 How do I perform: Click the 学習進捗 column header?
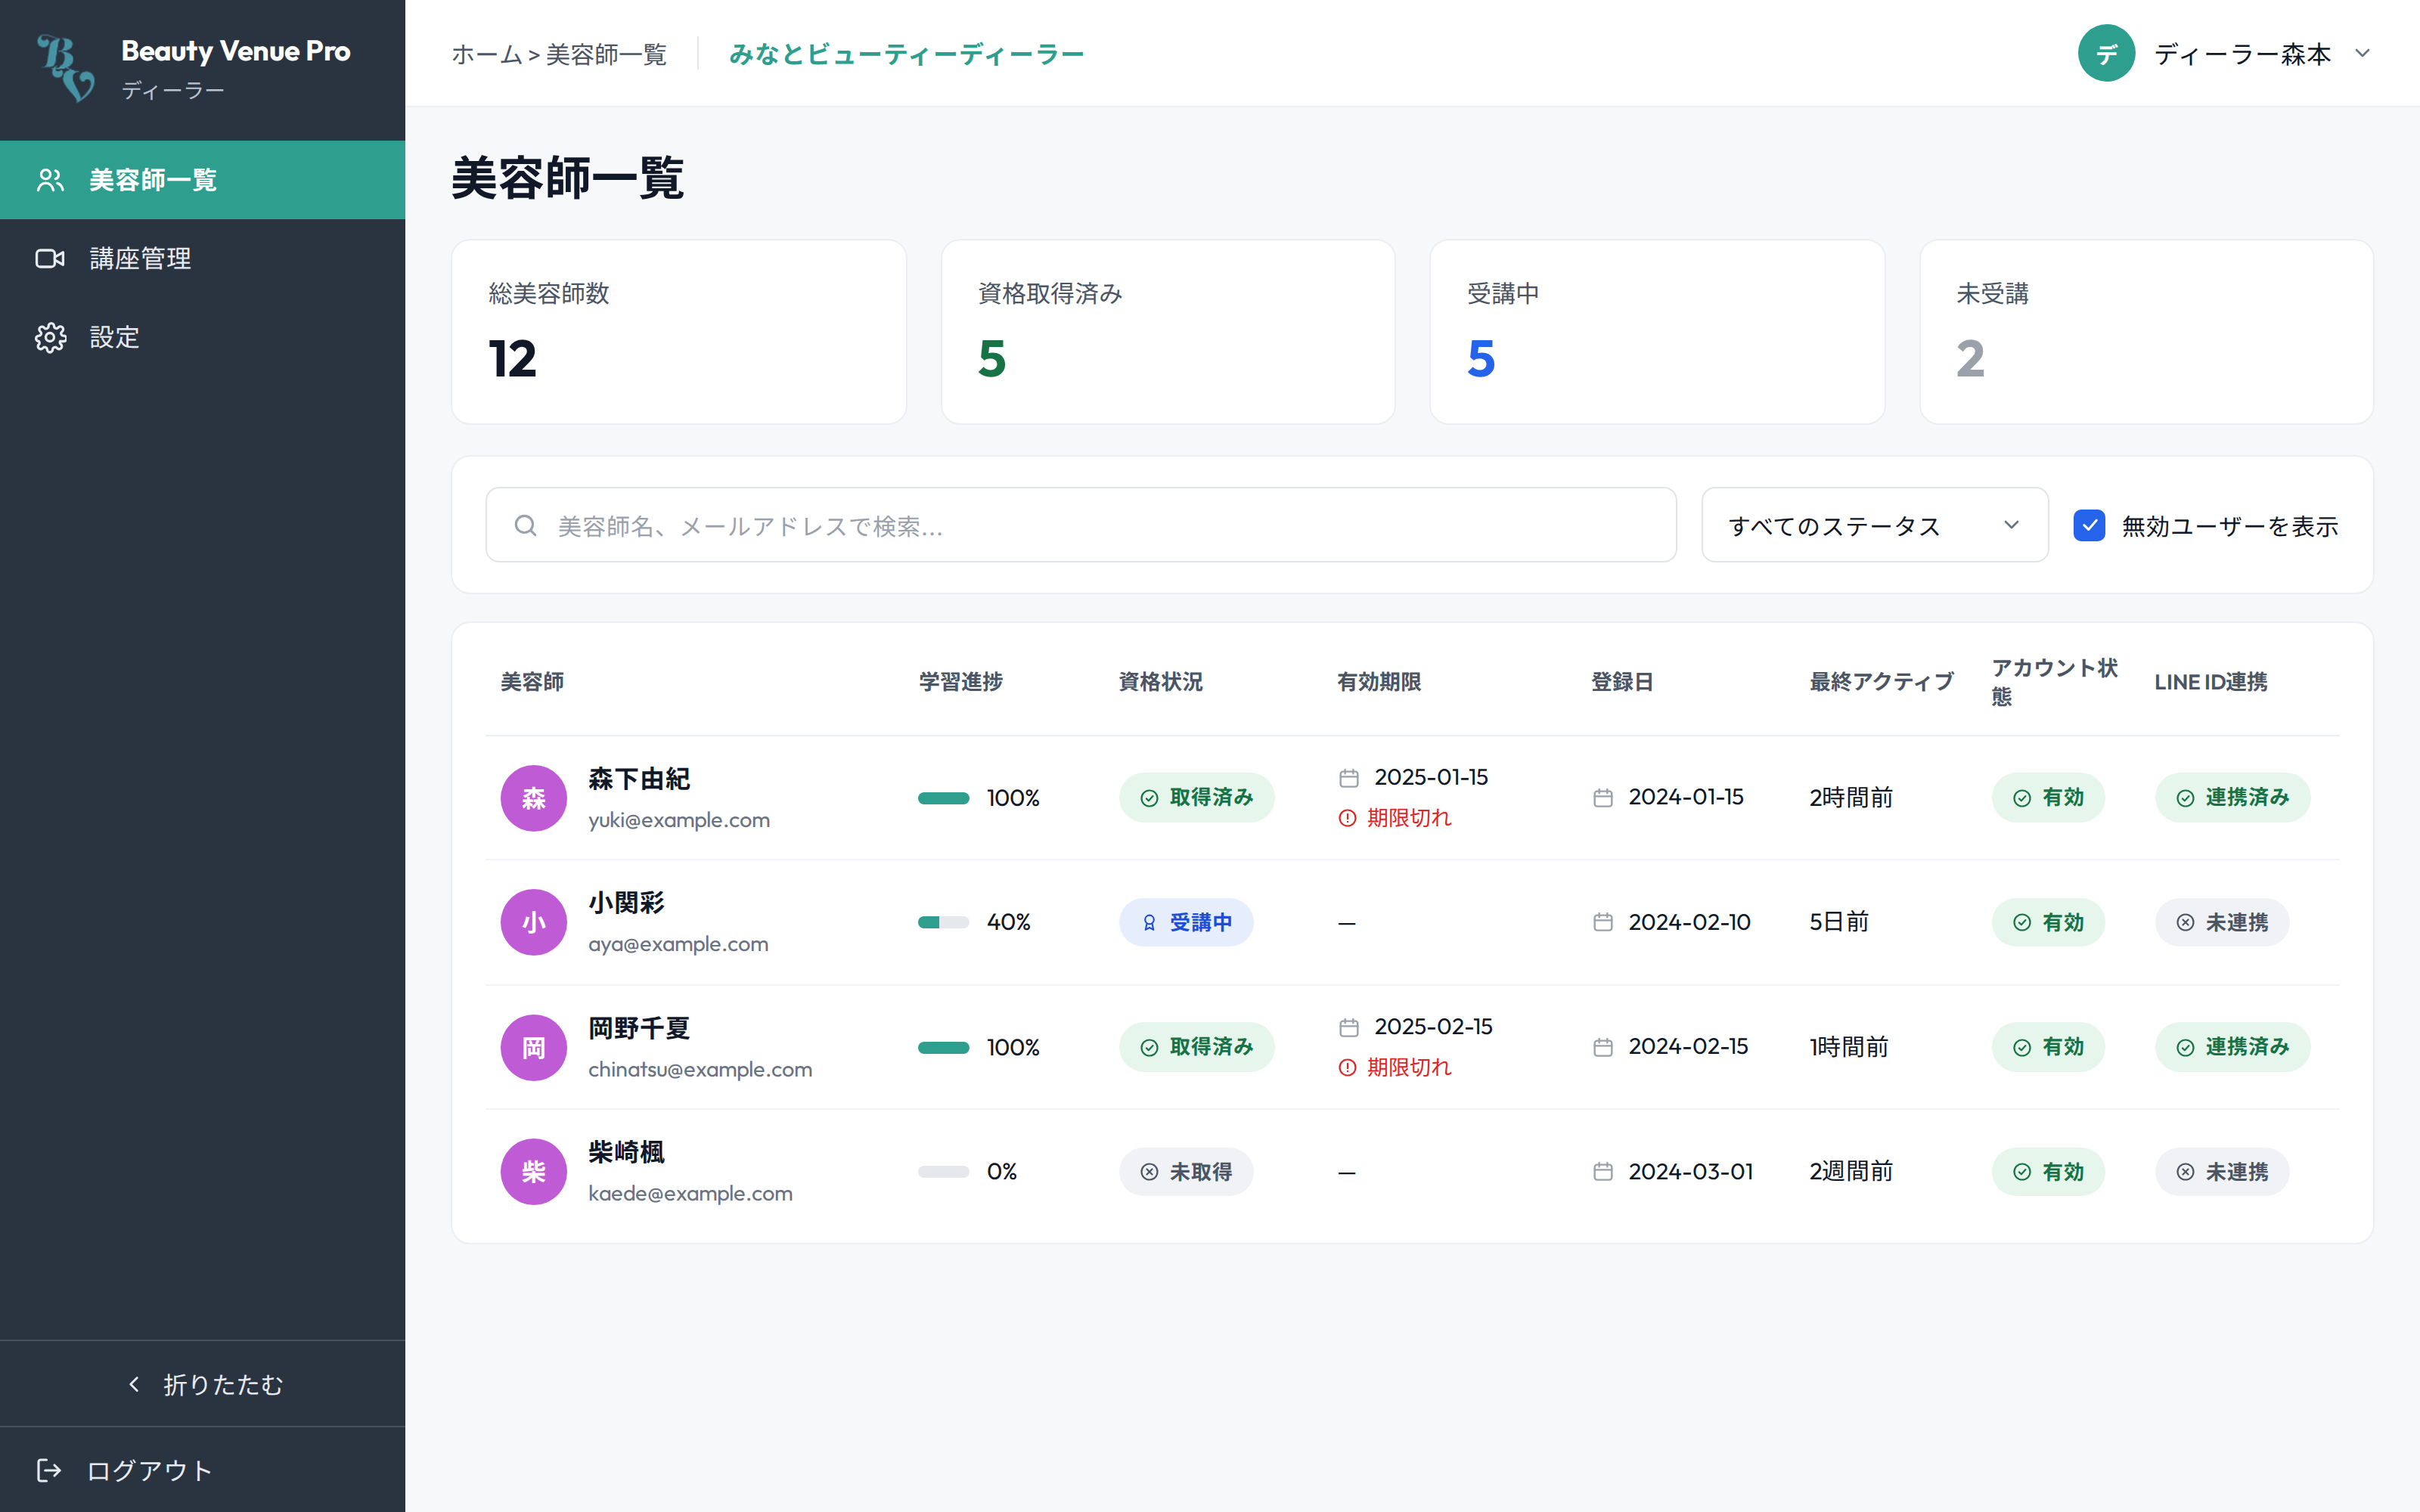tap(960, 682)
